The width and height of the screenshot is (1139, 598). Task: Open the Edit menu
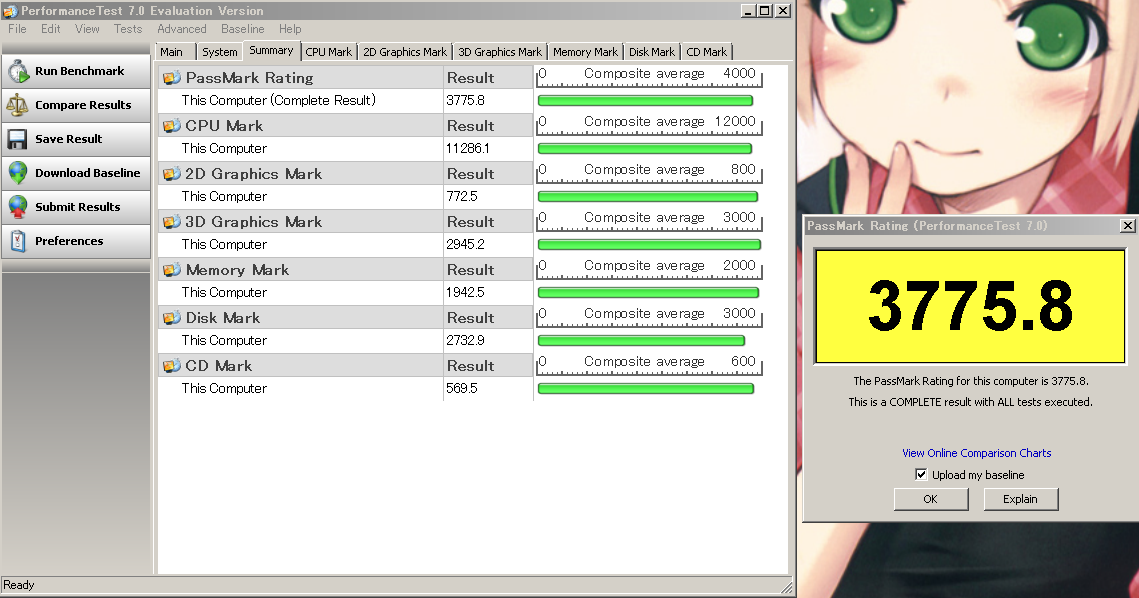pyautogui.click(x=51, y=29)
